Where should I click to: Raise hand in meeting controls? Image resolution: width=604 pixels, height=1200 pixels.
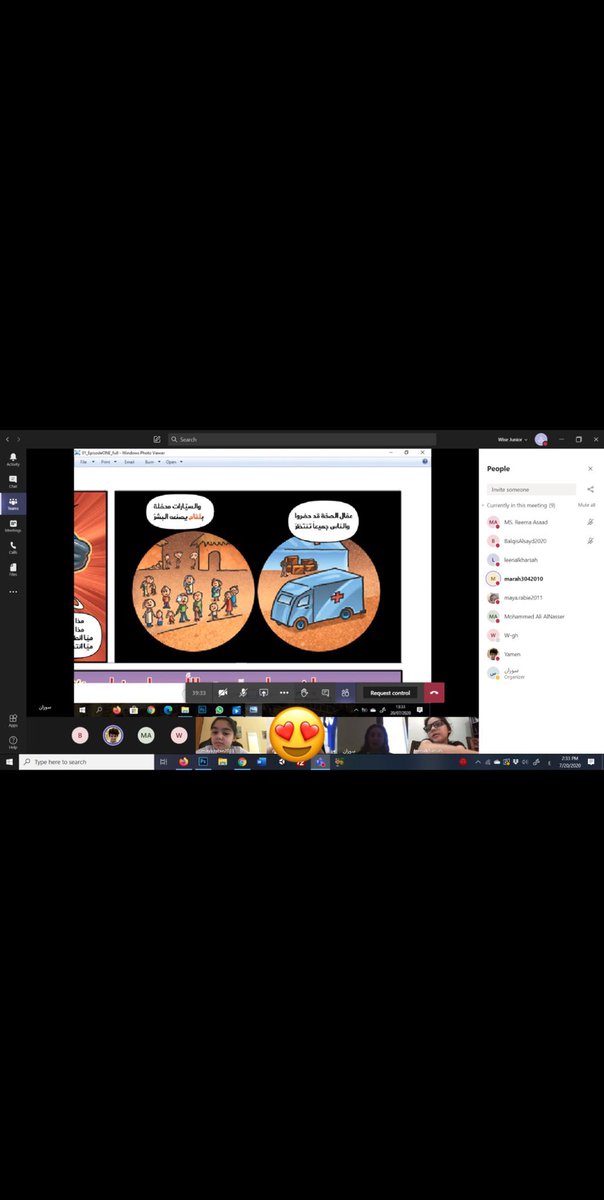pos(304,692)
